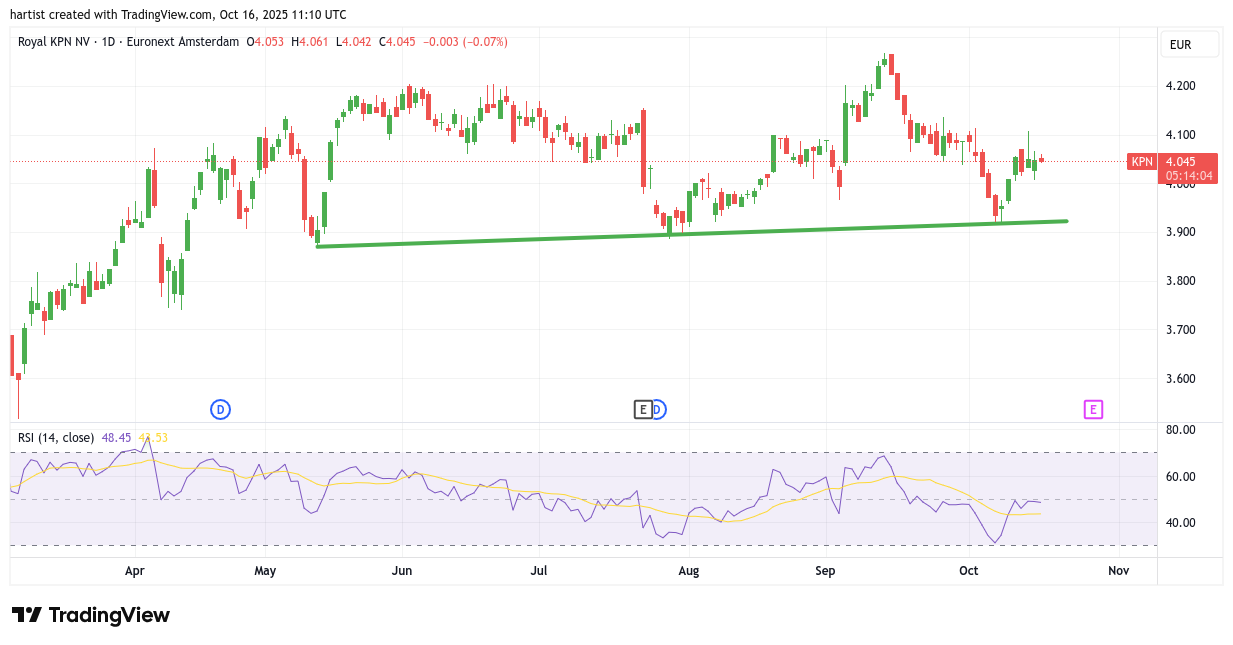1233x645 pixels.
Task: Click the purple RSI value 48.45
Action: (x=116, y=437)
